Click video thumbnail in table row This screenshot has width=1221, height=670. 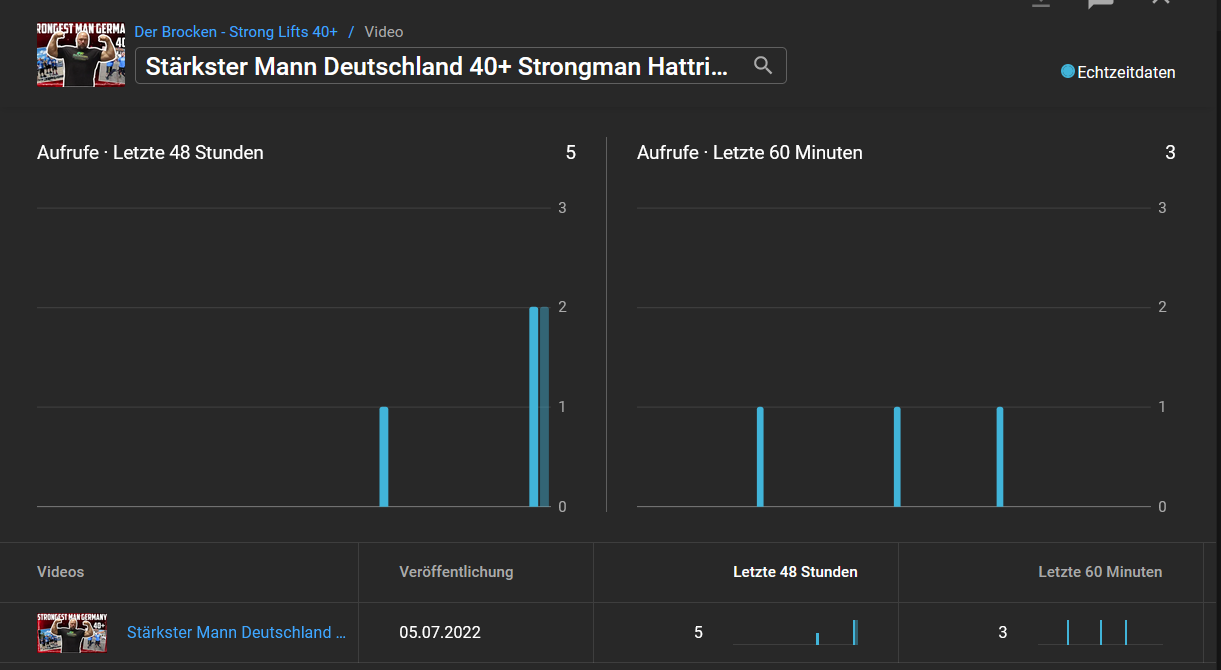point(73,633)
